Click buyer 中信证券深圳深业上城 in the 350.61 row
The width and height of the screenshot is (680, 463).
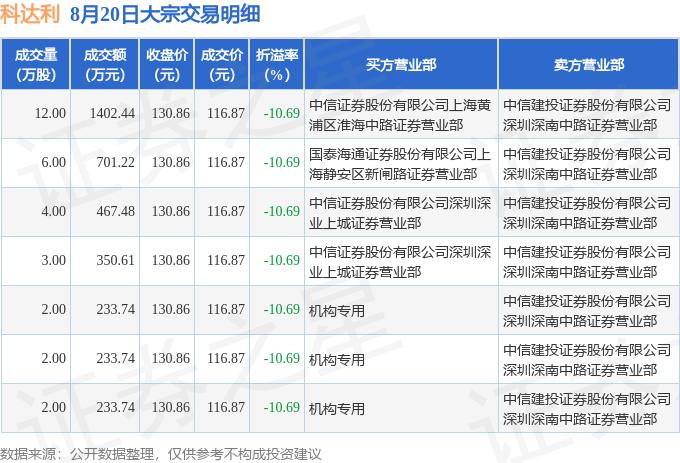click(x=400, y=262)
